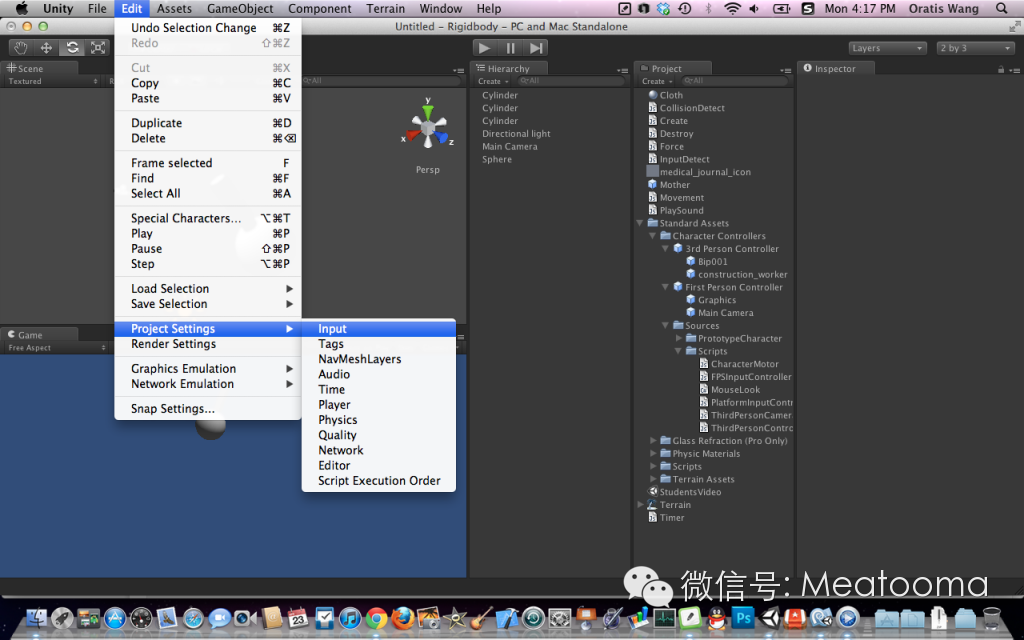Open Photoshop from the Dock
Screen dimensions: 1024x640
[x=743, y=616]
